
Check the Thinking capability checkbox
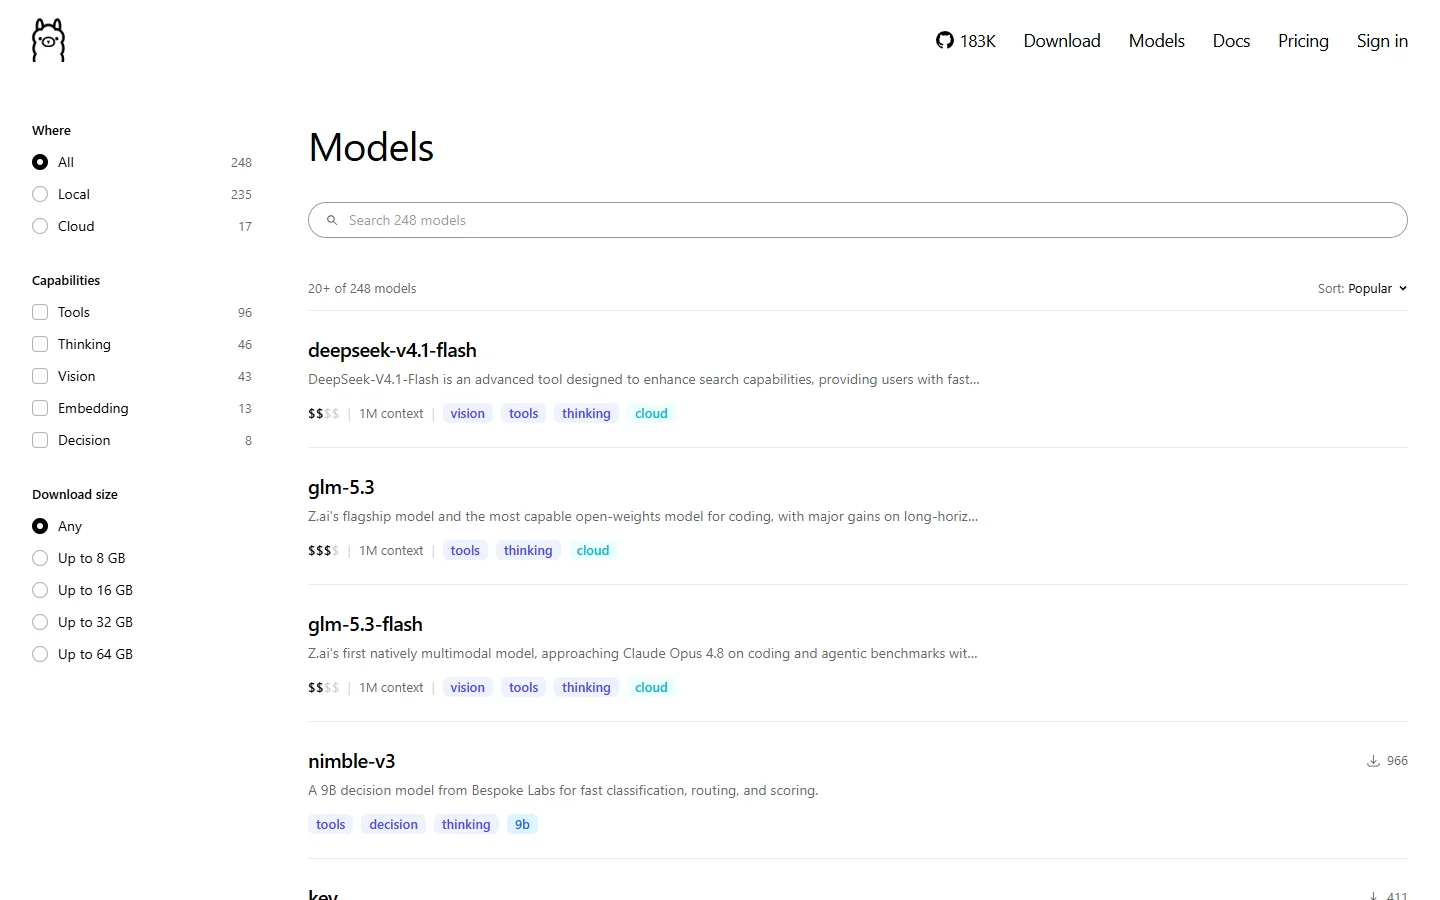pyautogui.click(x=40, y=344)
